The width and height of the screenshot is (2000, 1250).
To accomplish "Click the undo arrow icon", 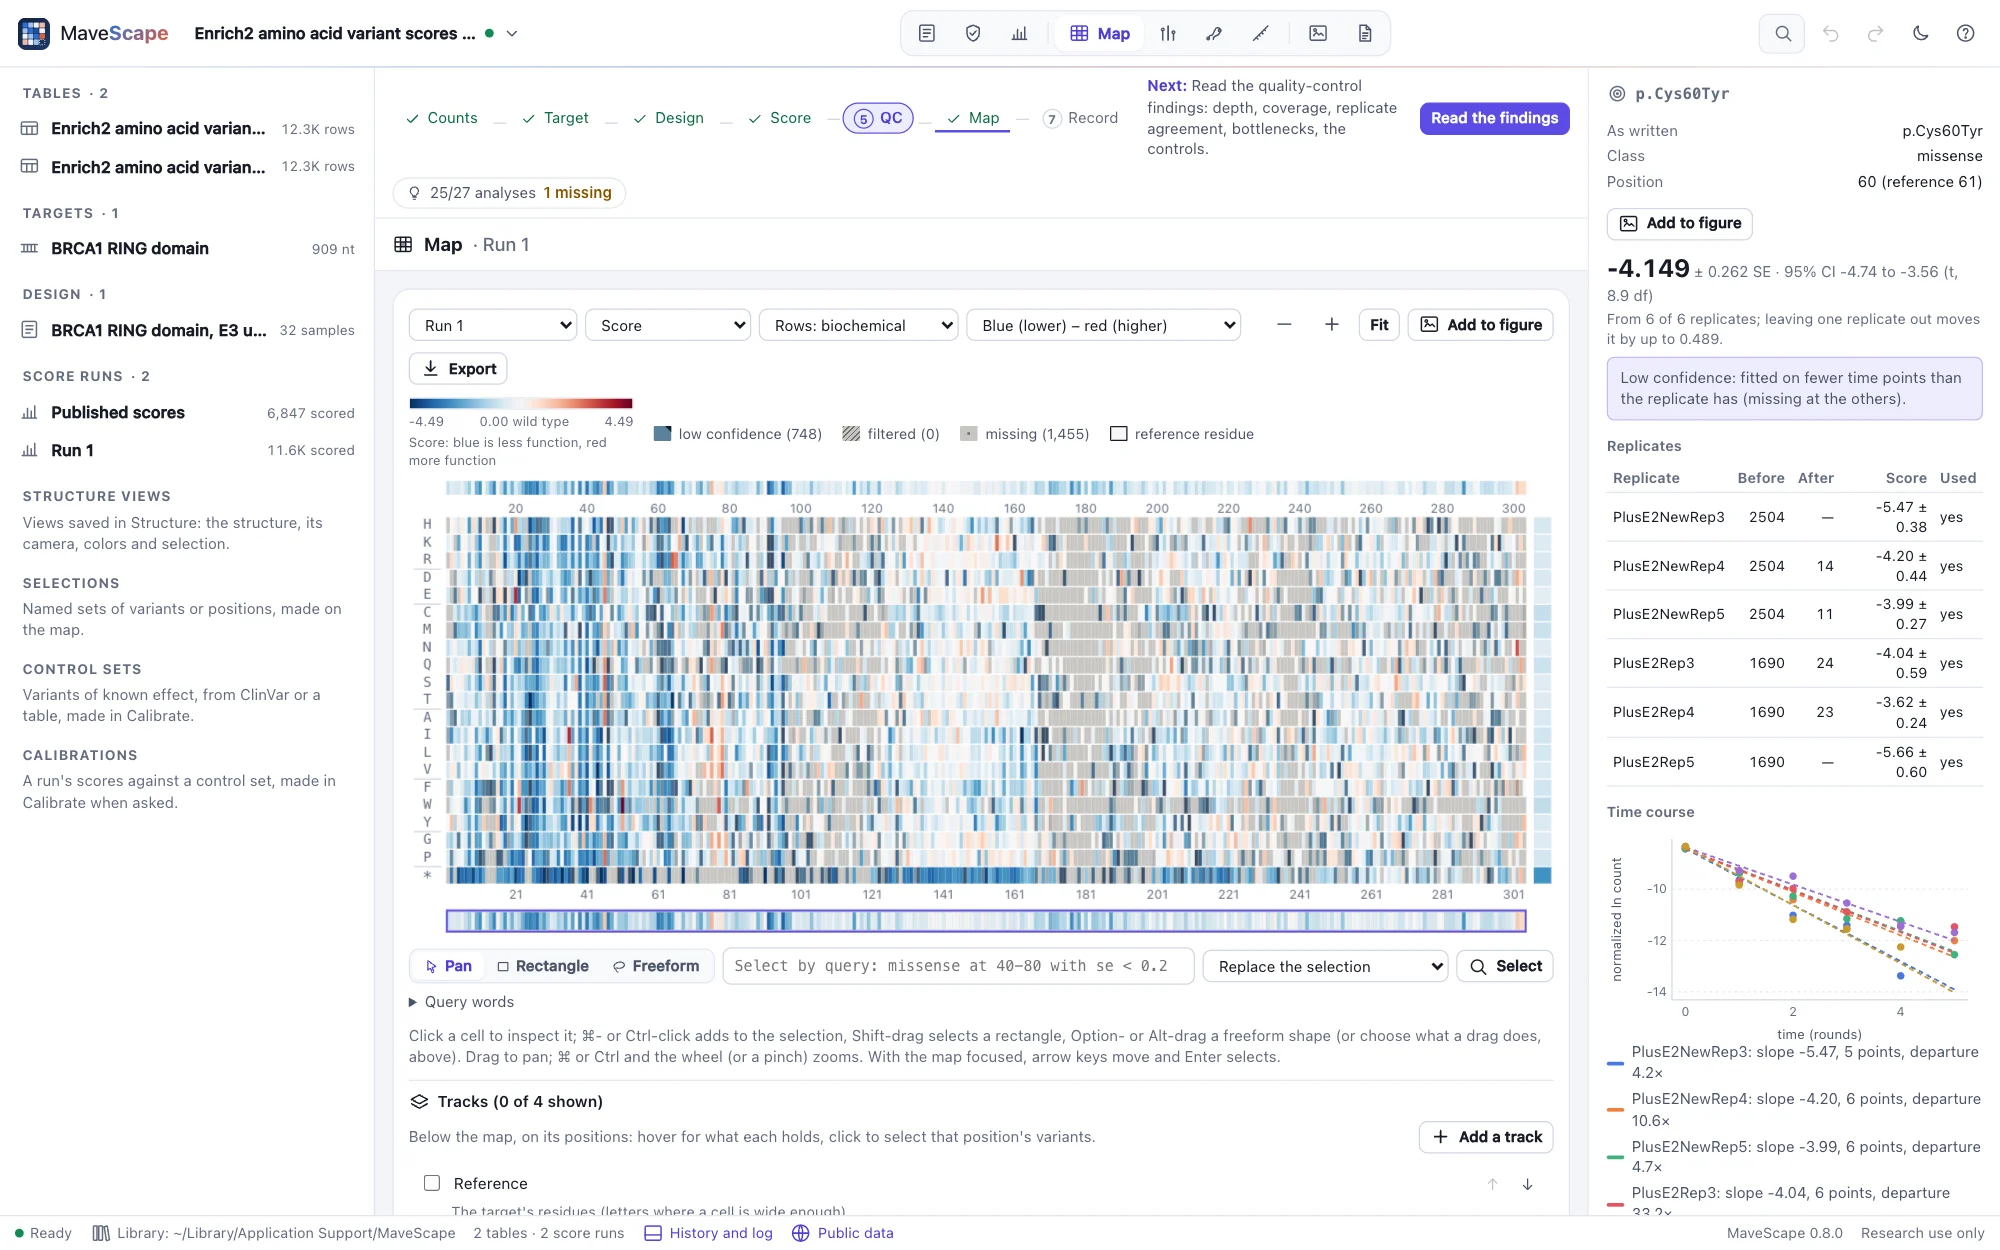I will (x=1830, y=33).
